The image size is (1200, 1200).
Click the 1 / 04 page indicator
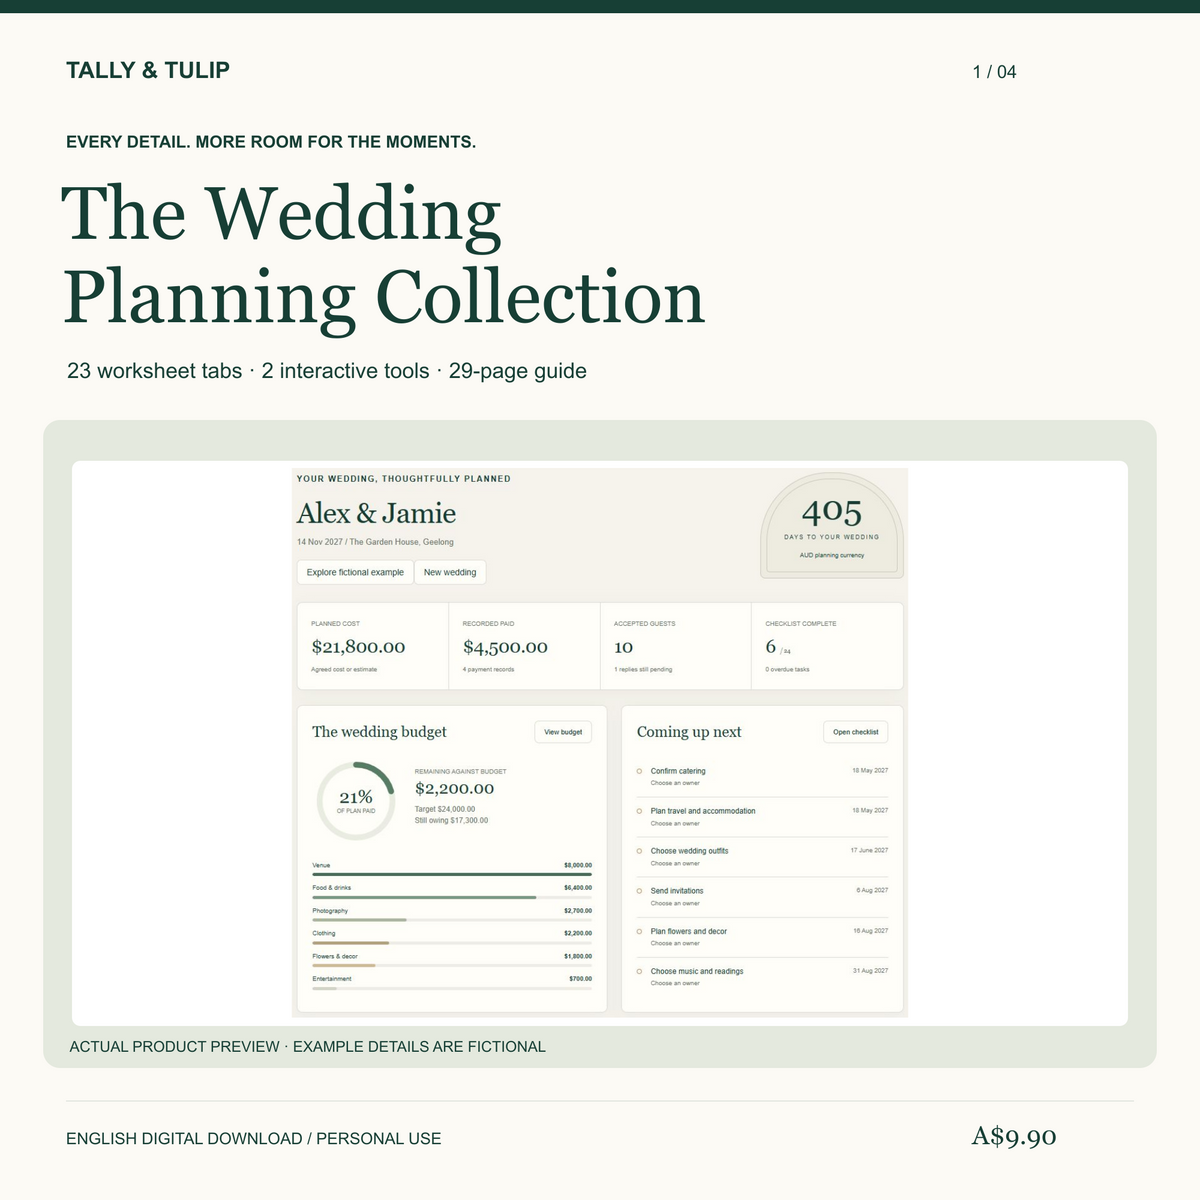(x=995, y=72)
